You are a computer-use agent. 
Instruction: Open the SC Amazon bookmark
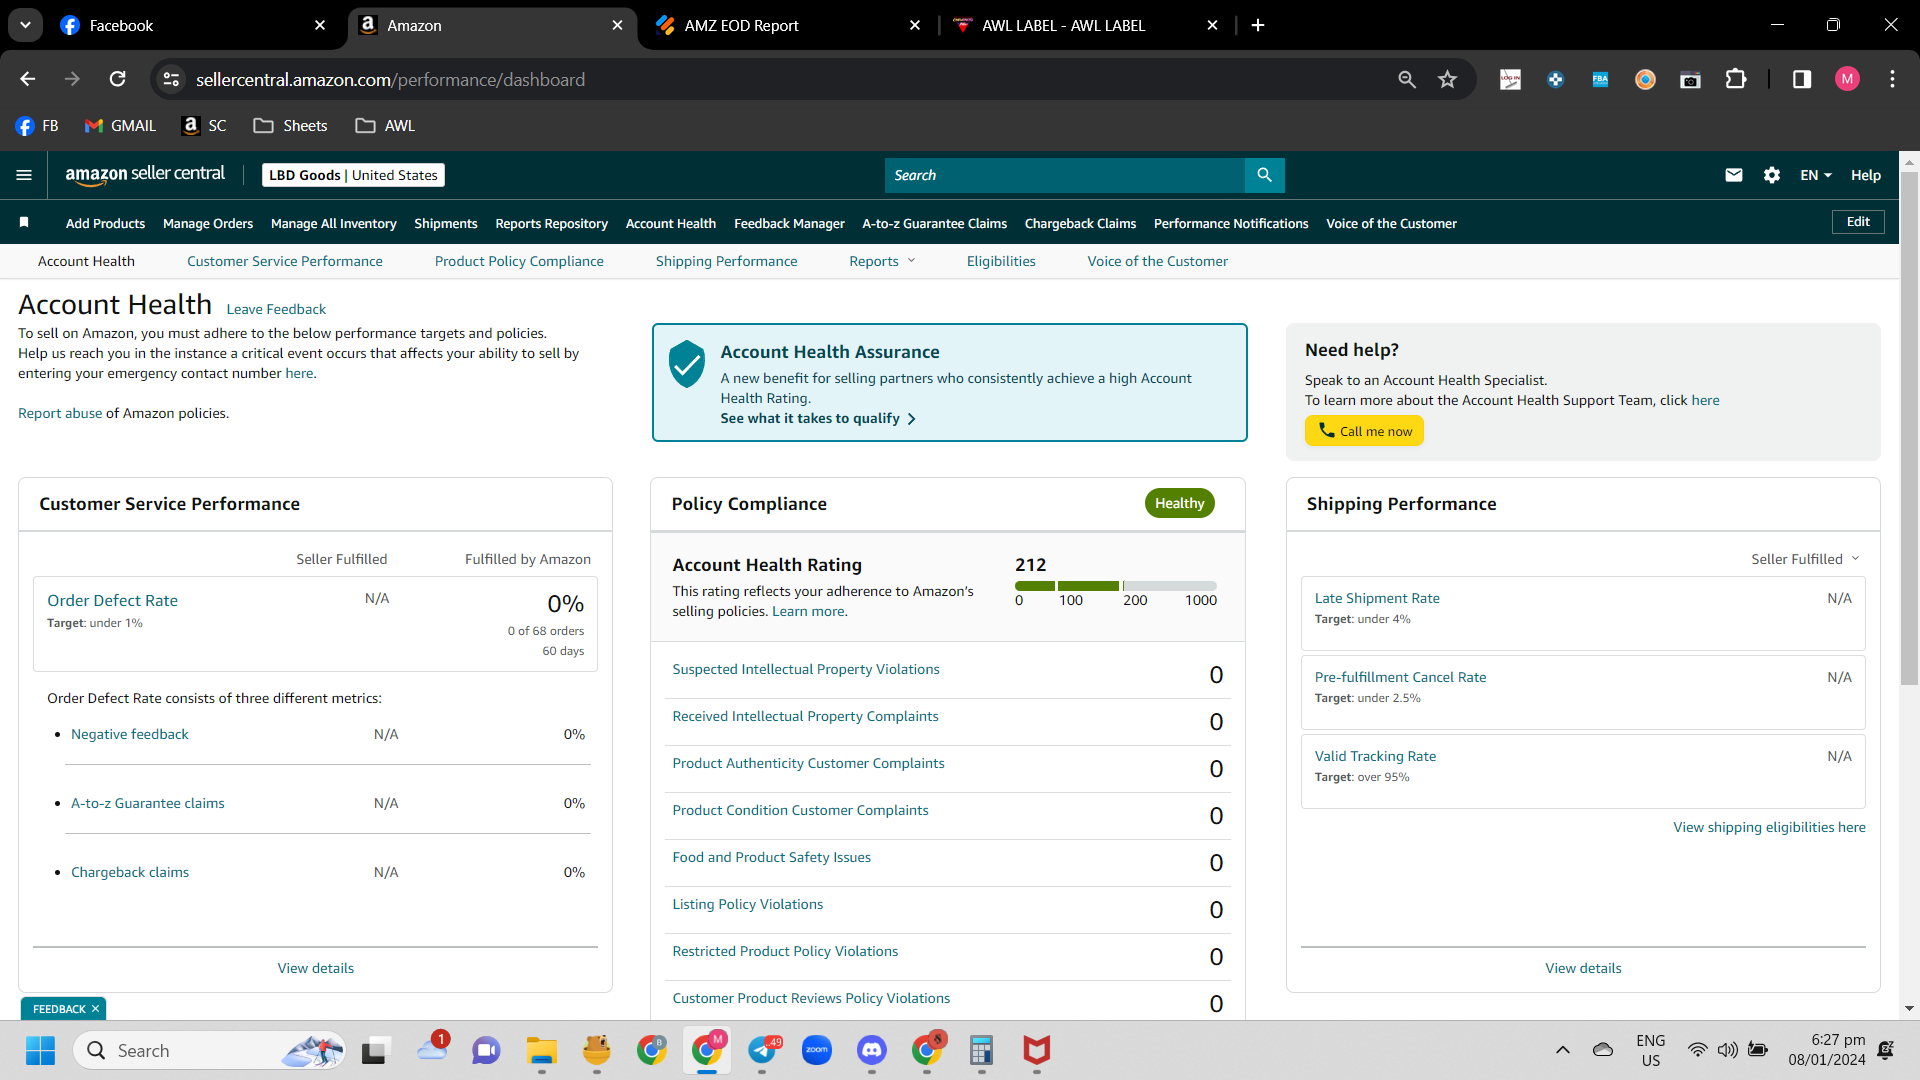tap(205, 126)
